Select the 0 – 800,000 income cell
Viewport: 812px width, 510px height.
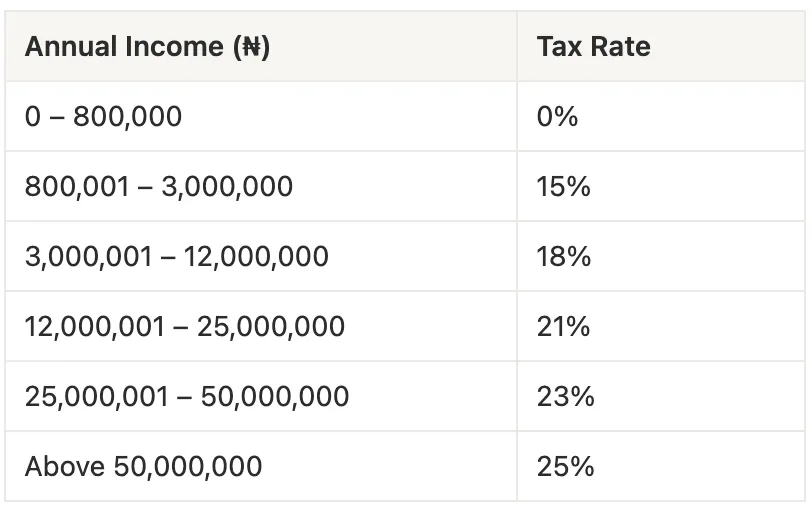point(261,116)
